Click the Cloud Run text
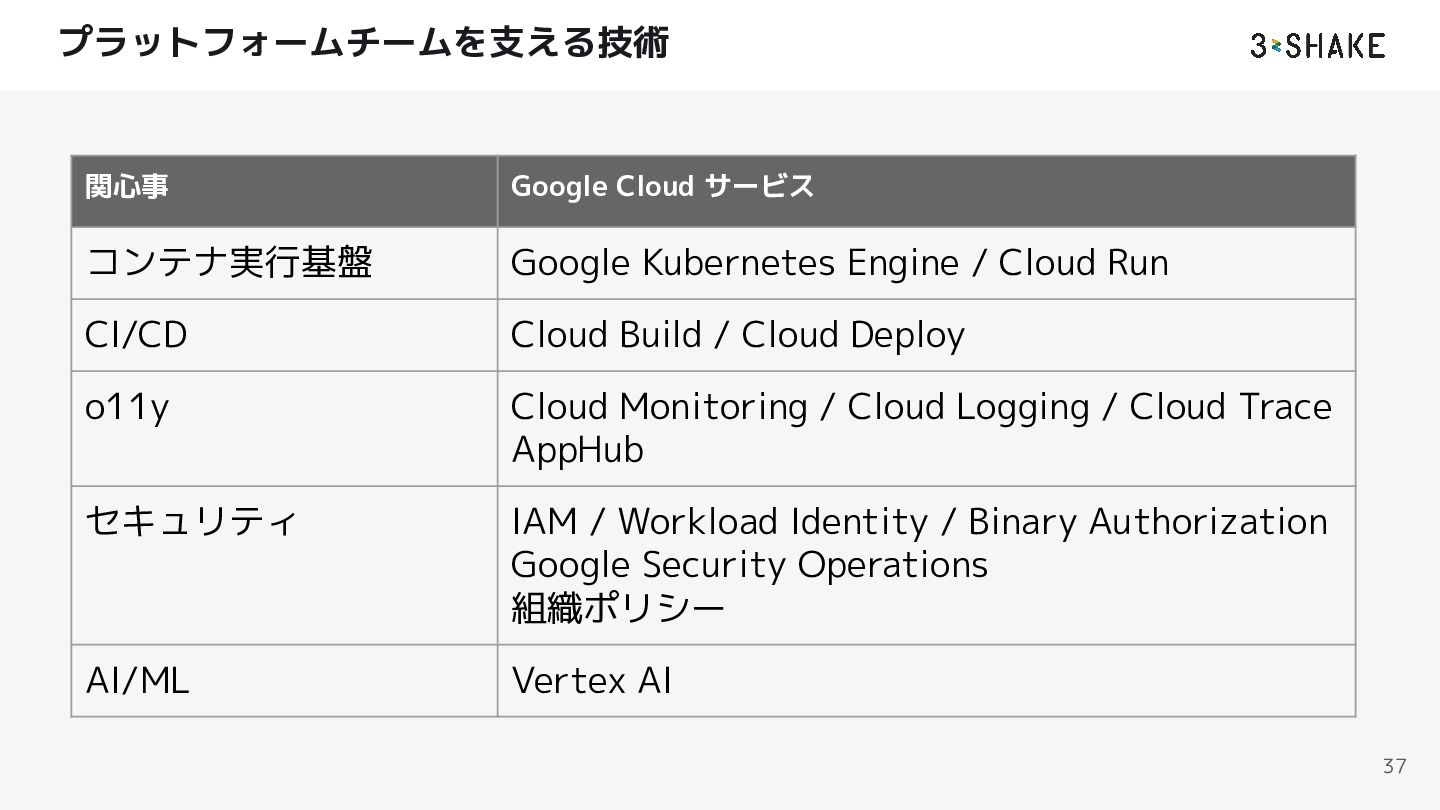Viewport: 1440px width, 810px height. [x=1083, y=263]
